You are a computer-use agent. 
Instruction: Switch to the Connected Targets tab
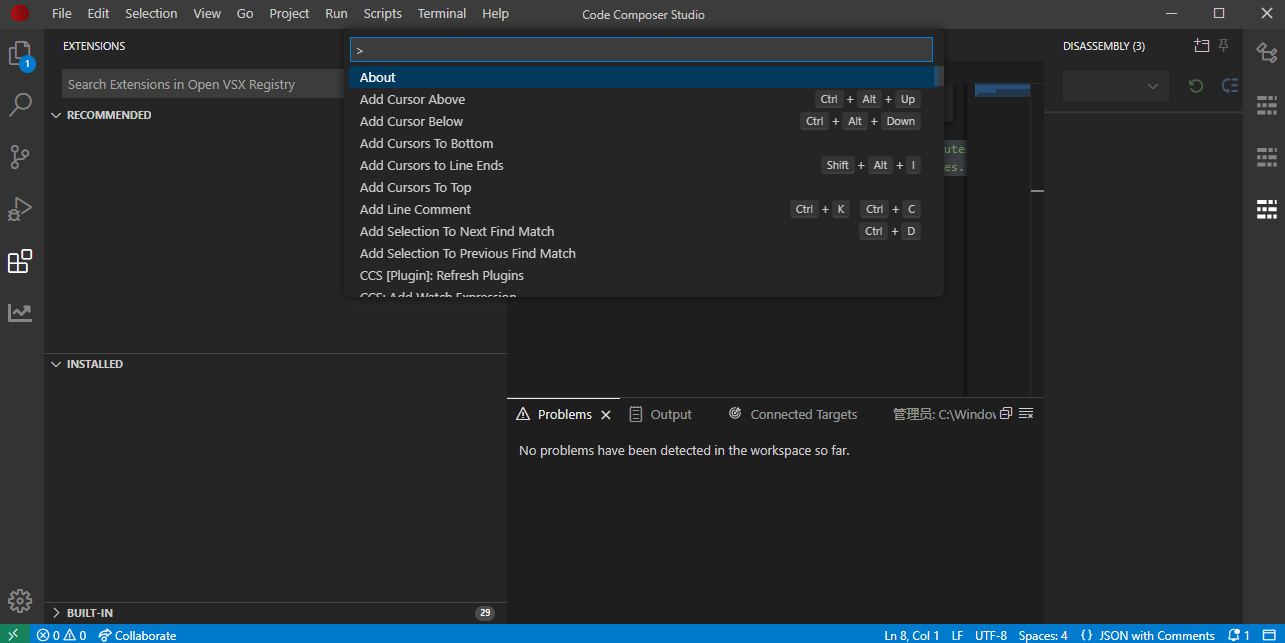click(x=793, y=415)
